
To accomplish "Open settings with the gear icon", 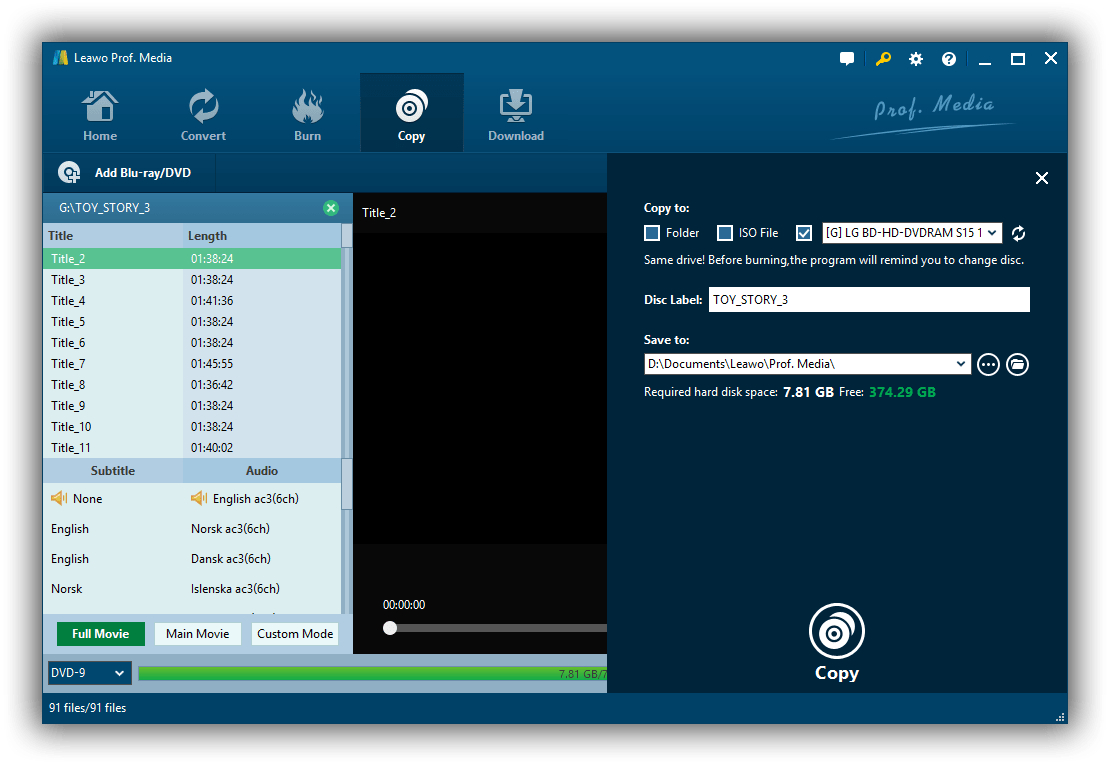I will (916, 59).
